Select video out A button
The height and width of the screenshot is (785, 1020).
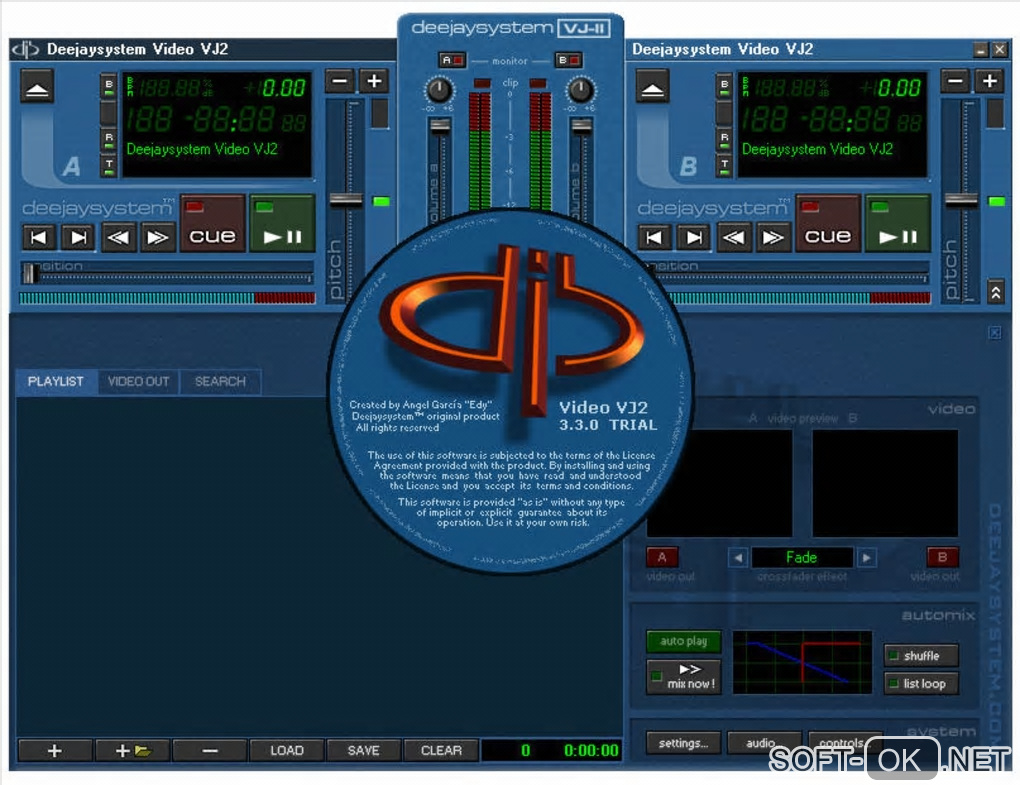point(662,557)
